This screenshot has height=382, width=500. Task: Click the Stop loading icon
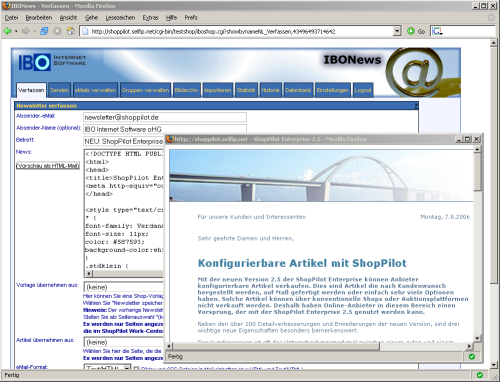tap(57, 31)
